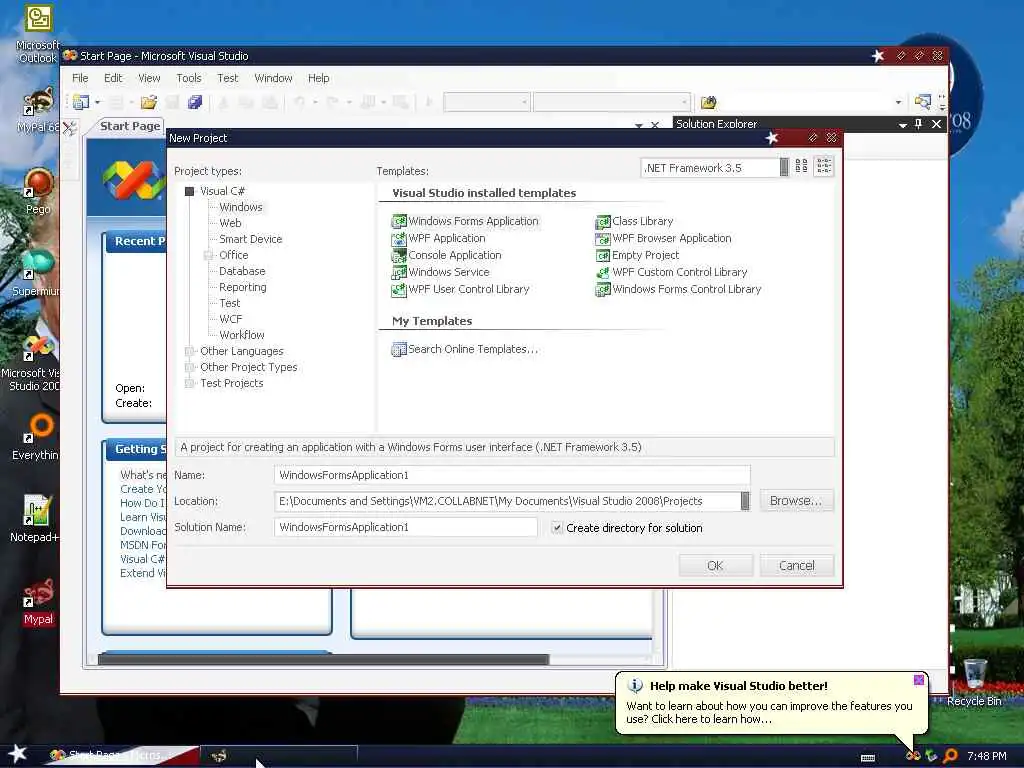Select the Windows Forms Application template
The width and height of the screenshot is (1024, 768).
click(x=465, y=221)
